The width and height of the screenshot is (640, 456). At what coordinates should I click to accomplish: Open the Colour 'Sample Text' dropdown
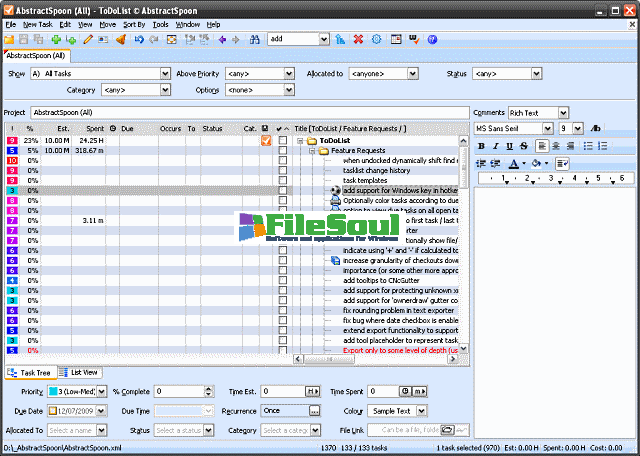click(x=422, y=411)
